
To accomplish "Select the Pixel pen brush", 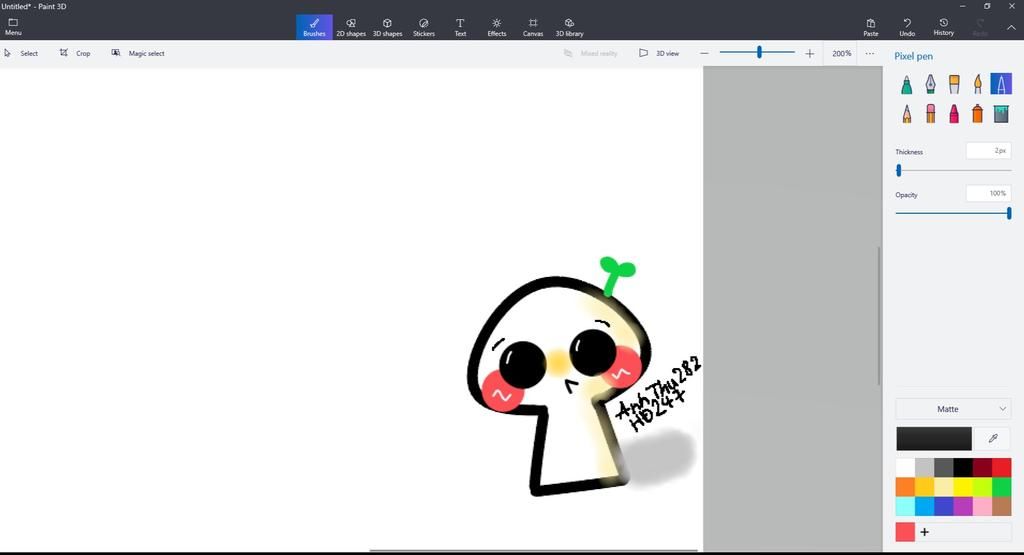I will (1001, 84).
